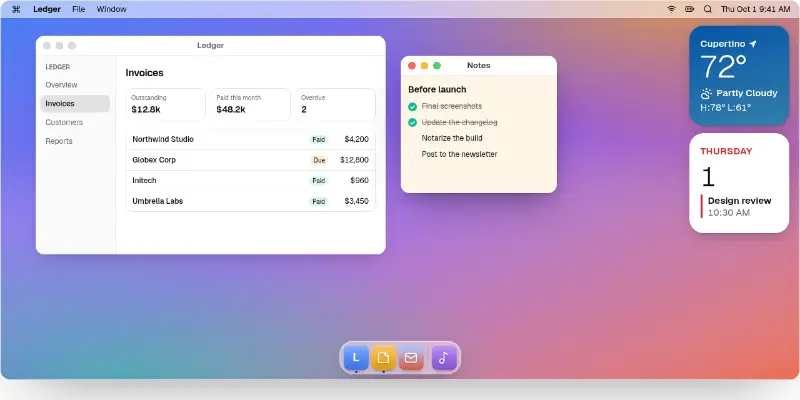Click the Paid badge for Umbrella Labs
This screenshot has width=800, height=400.
pyautogui.click(x=319, y=202)
